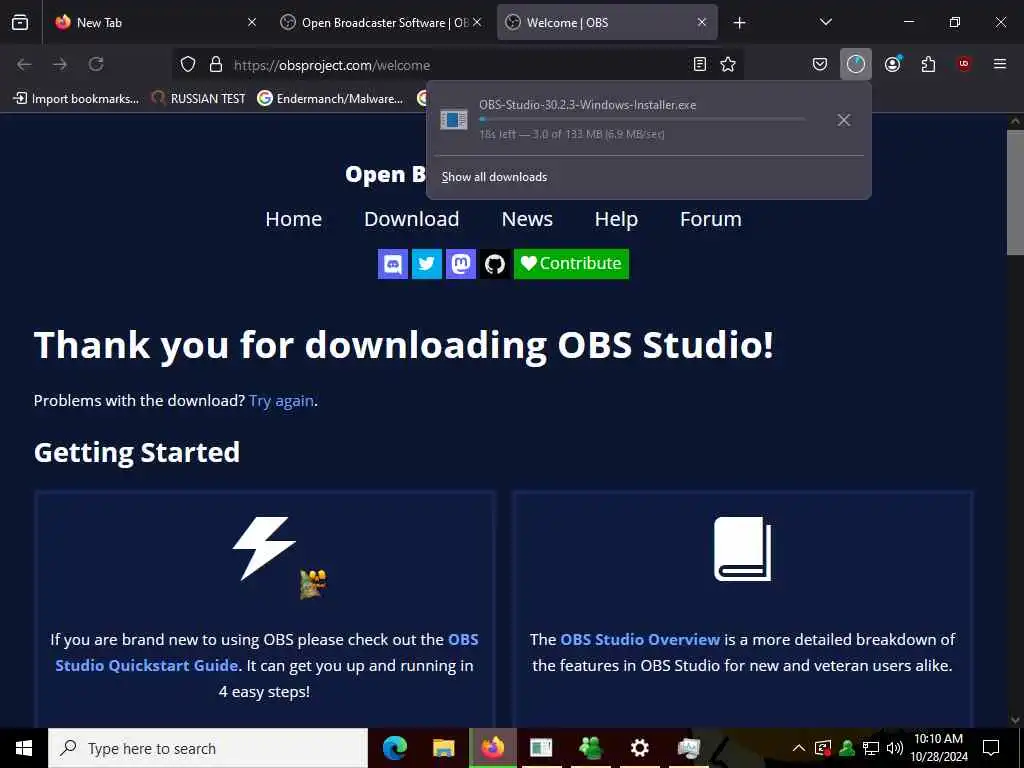Click the Try again download link

pyautogui.click(x=281, y=401)
